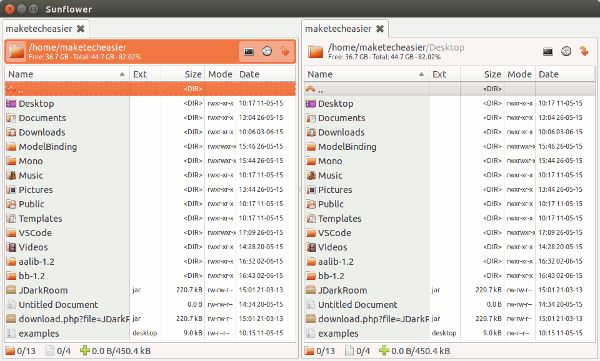Image resolution: width=600 pixels, height=361 pixels.
Task: Sort left pane by Ext column
Action: point(145,74)
